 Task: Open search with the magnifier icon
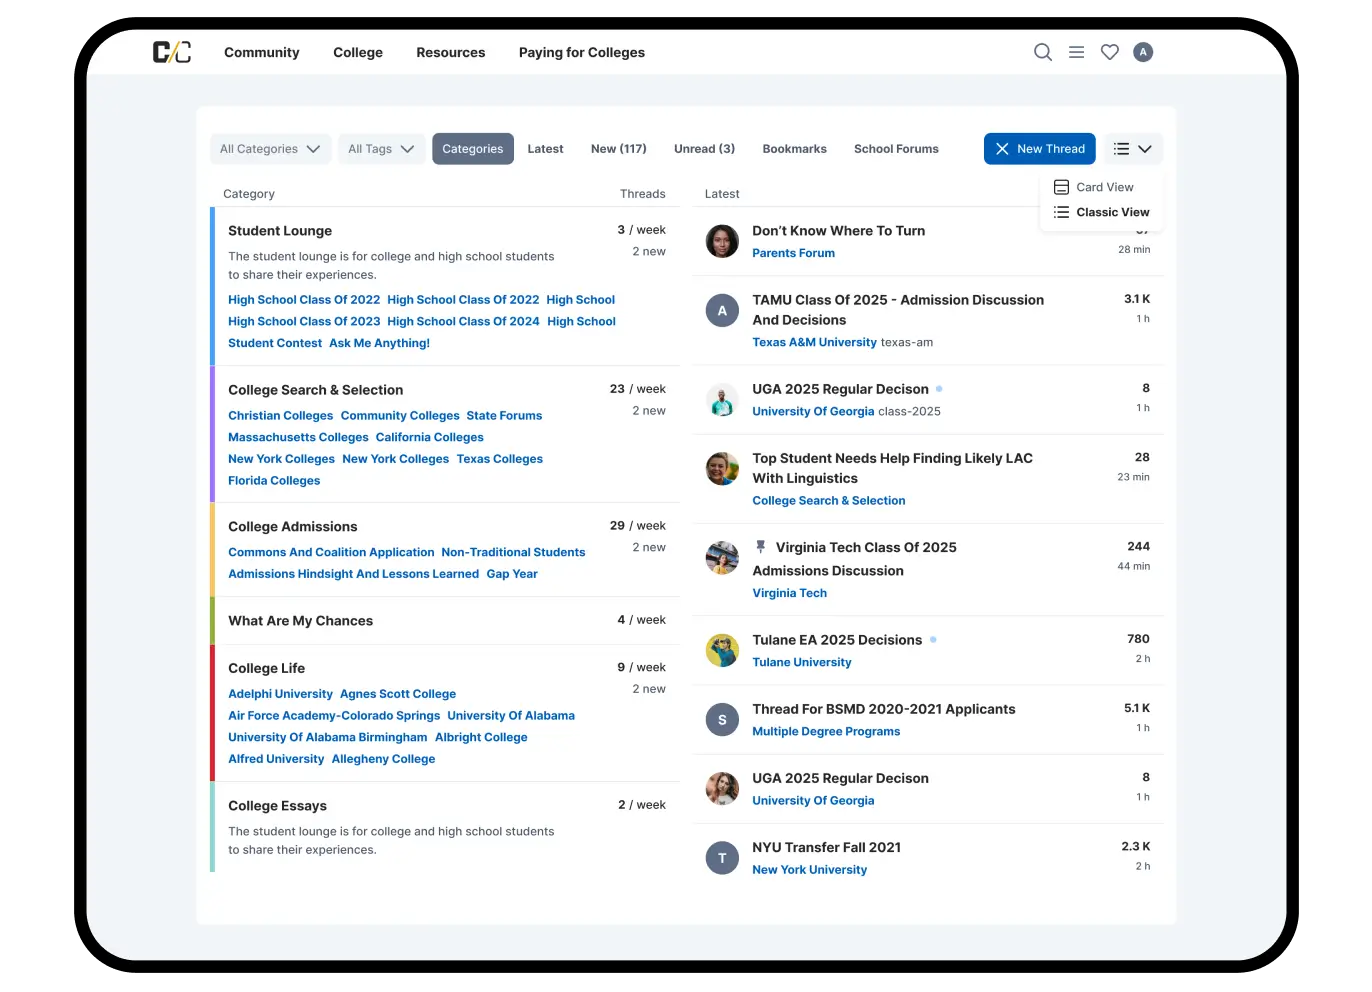[x=1042, y=52]
